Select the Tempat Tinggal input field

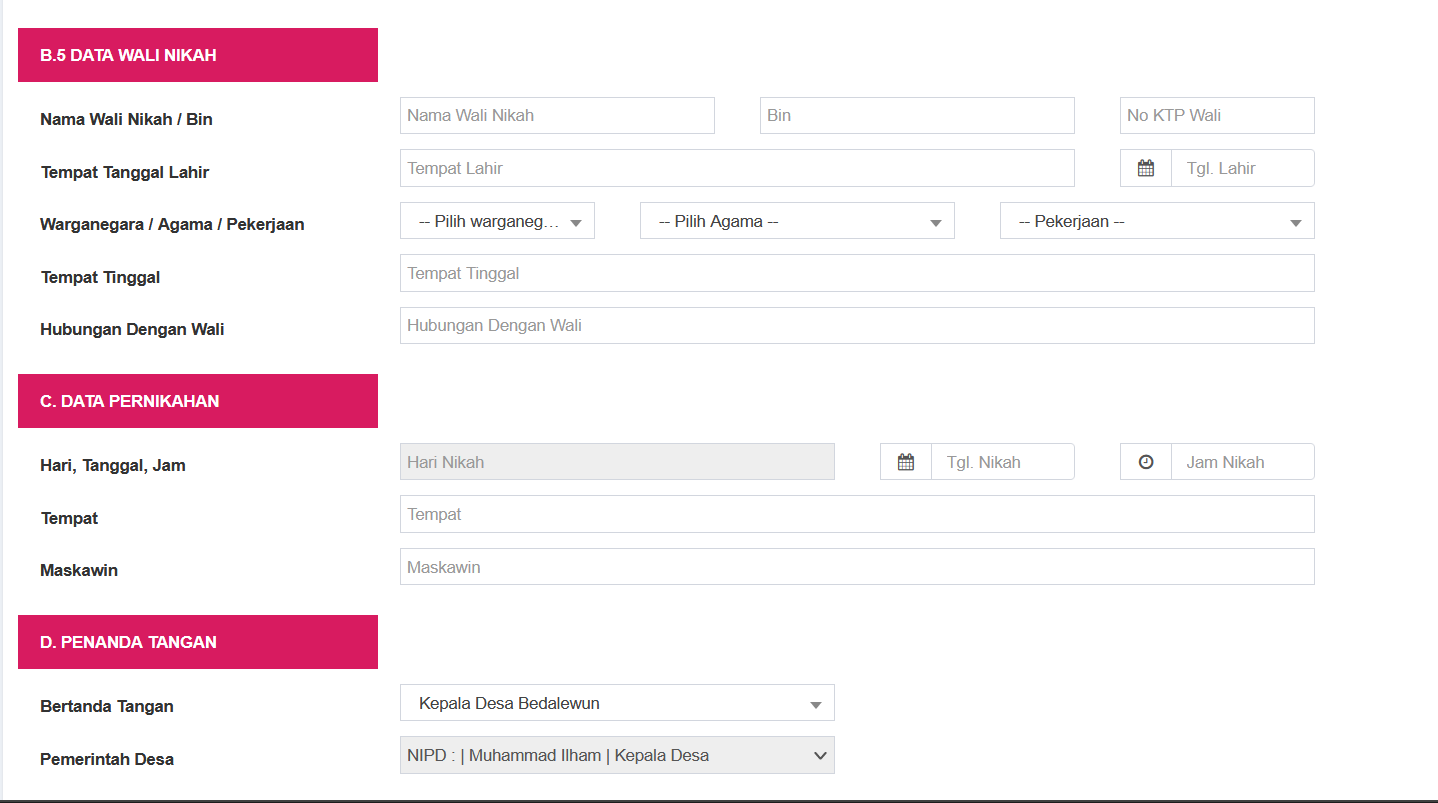857,272
